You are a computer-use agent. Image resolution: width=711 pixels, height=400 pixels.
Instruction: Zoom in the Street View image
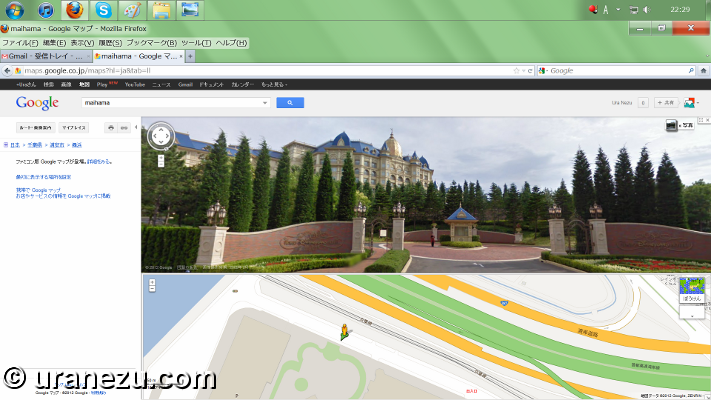click(161, 158)
